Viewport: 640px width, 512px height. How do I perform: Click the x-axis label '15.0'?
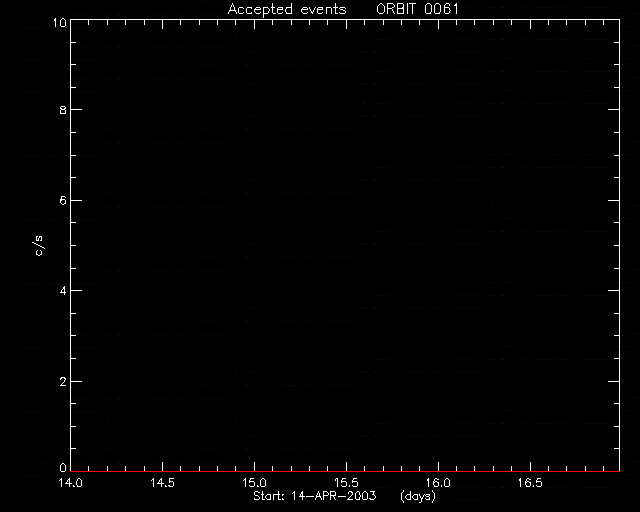point(254,483)
